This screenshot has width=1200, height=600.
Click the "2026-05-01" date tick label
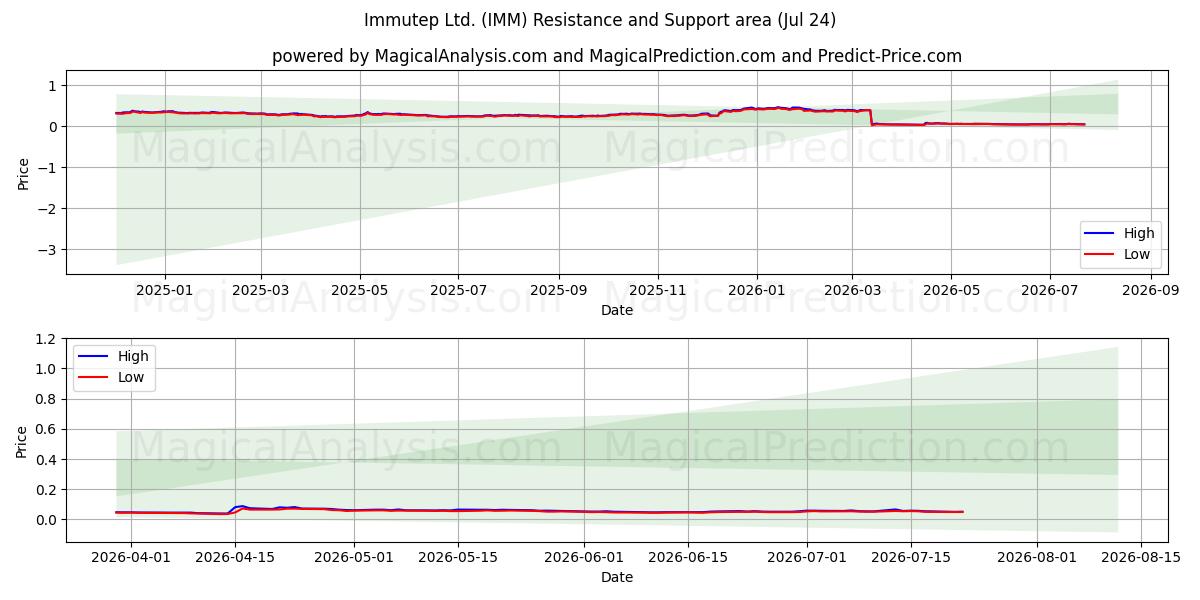pyautogui.click(x=354, y=558)
